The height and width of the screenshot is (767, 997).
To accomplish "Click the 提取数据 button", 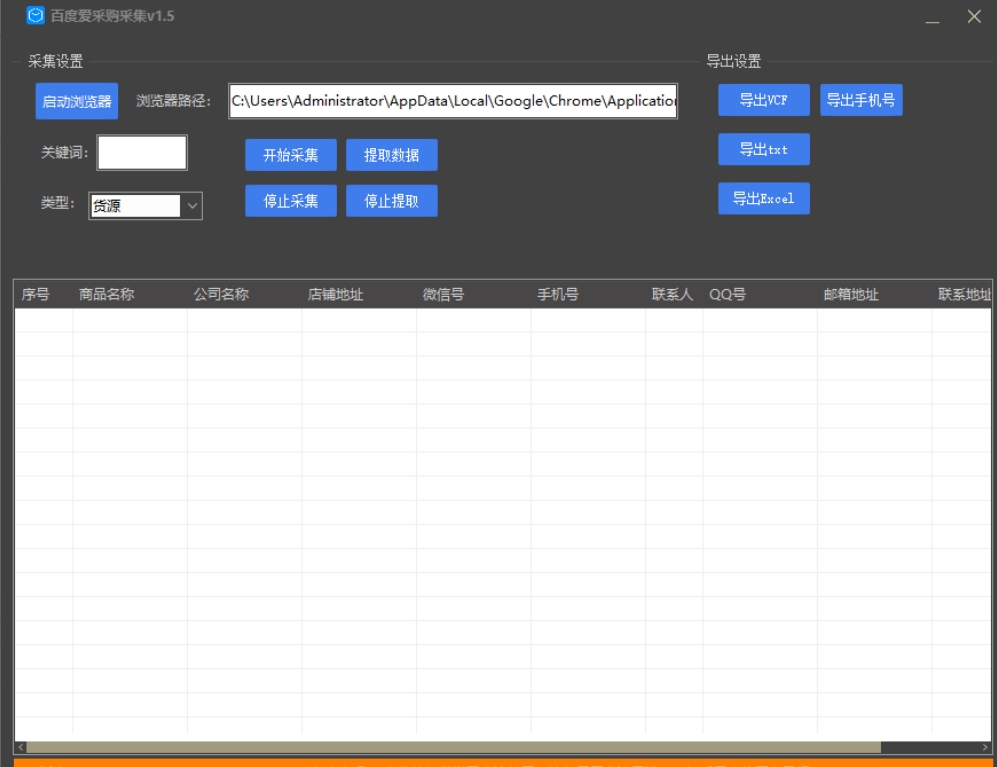I will point(392,155).
